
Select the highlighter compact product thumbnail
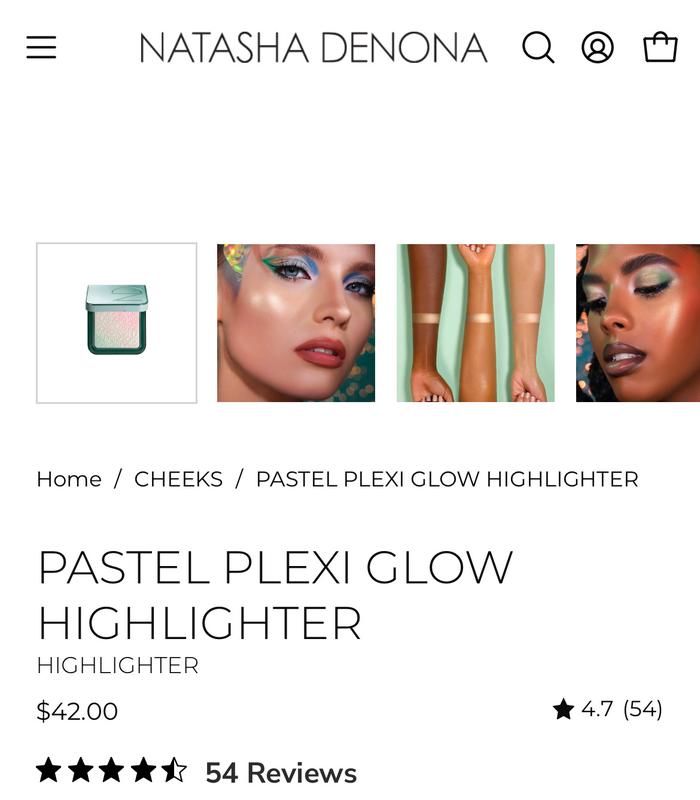click(x=117, y=323)
